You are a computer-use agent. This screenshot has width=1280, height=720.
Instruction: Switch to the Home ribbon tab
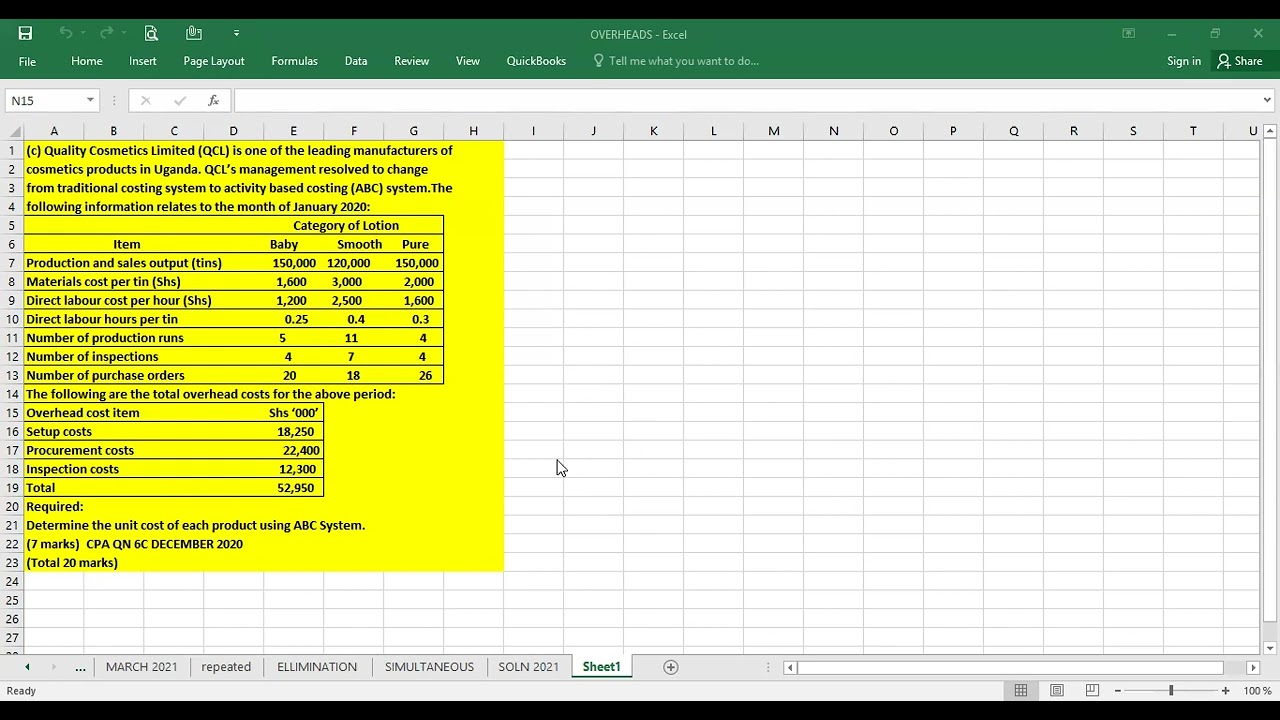(87, 61)
